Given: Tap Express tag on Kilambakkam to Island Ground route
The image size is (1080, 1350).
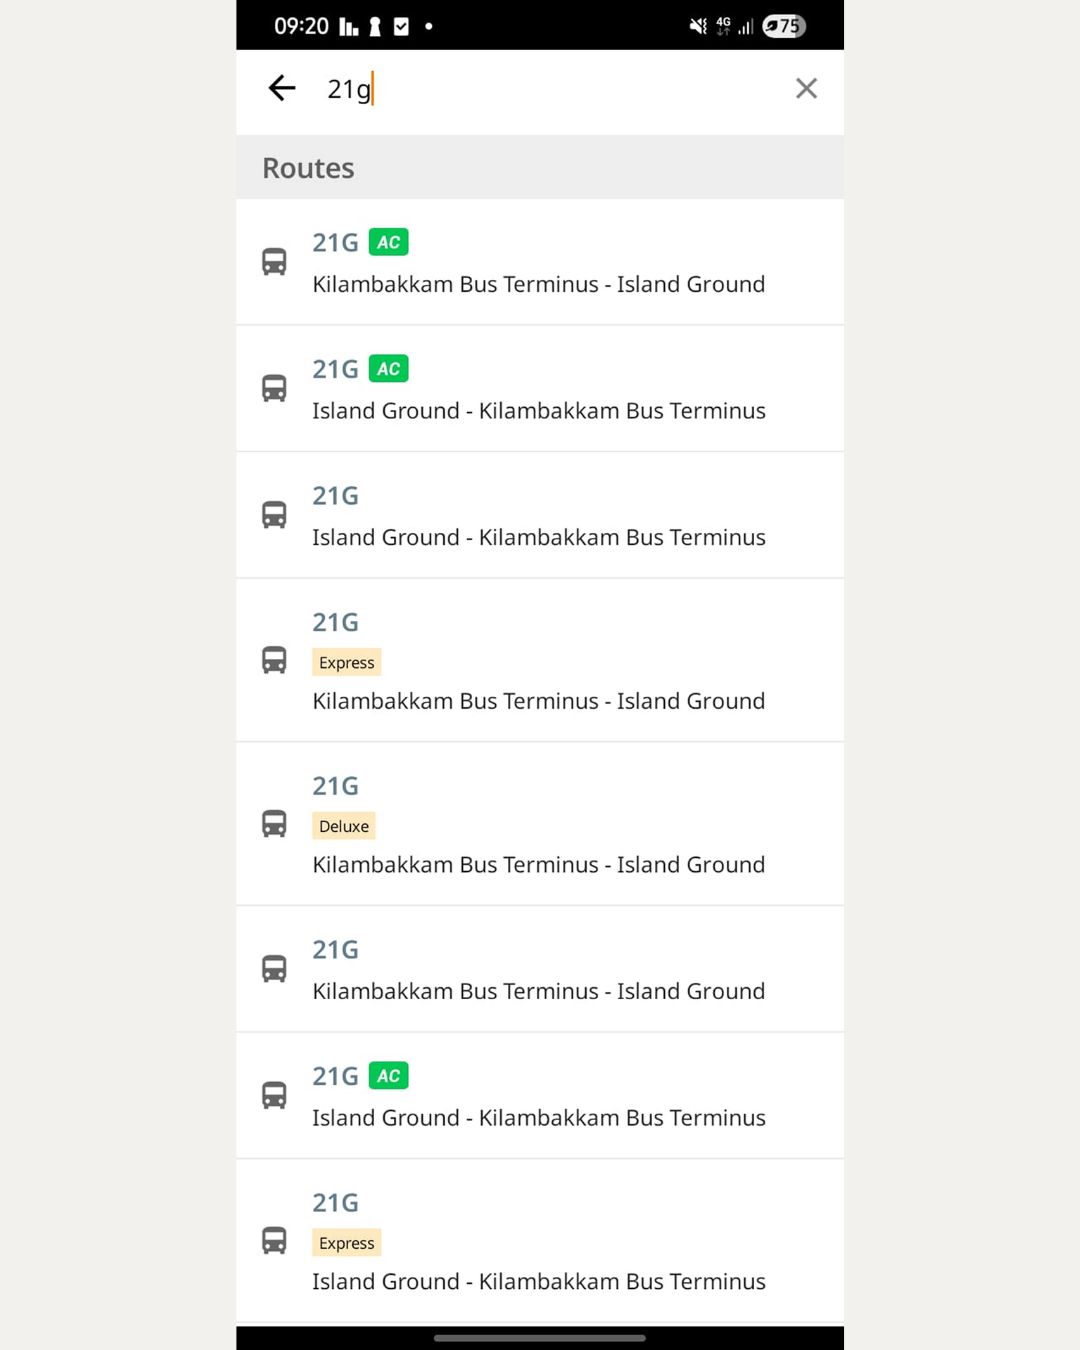Looking at the screenshot, I should coord(347,662).
